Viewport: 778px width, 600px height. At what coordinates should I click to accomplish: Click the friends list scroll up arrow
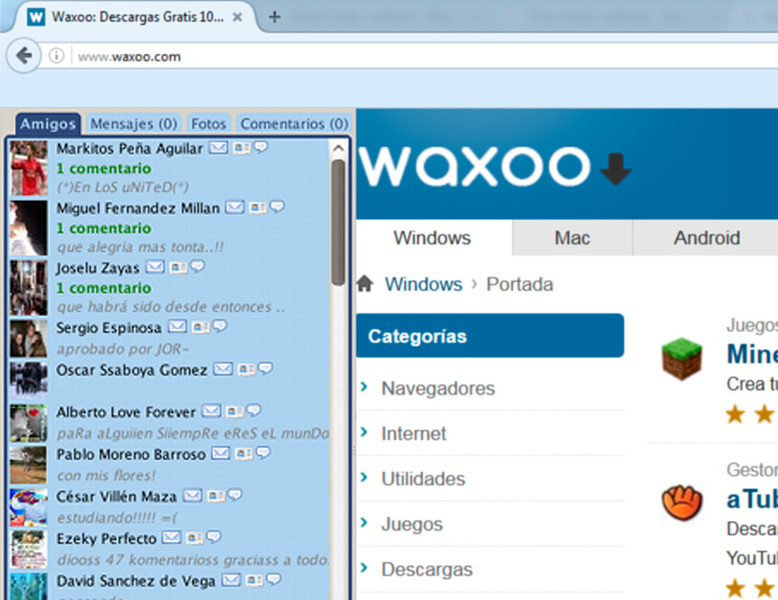[338, 148]
